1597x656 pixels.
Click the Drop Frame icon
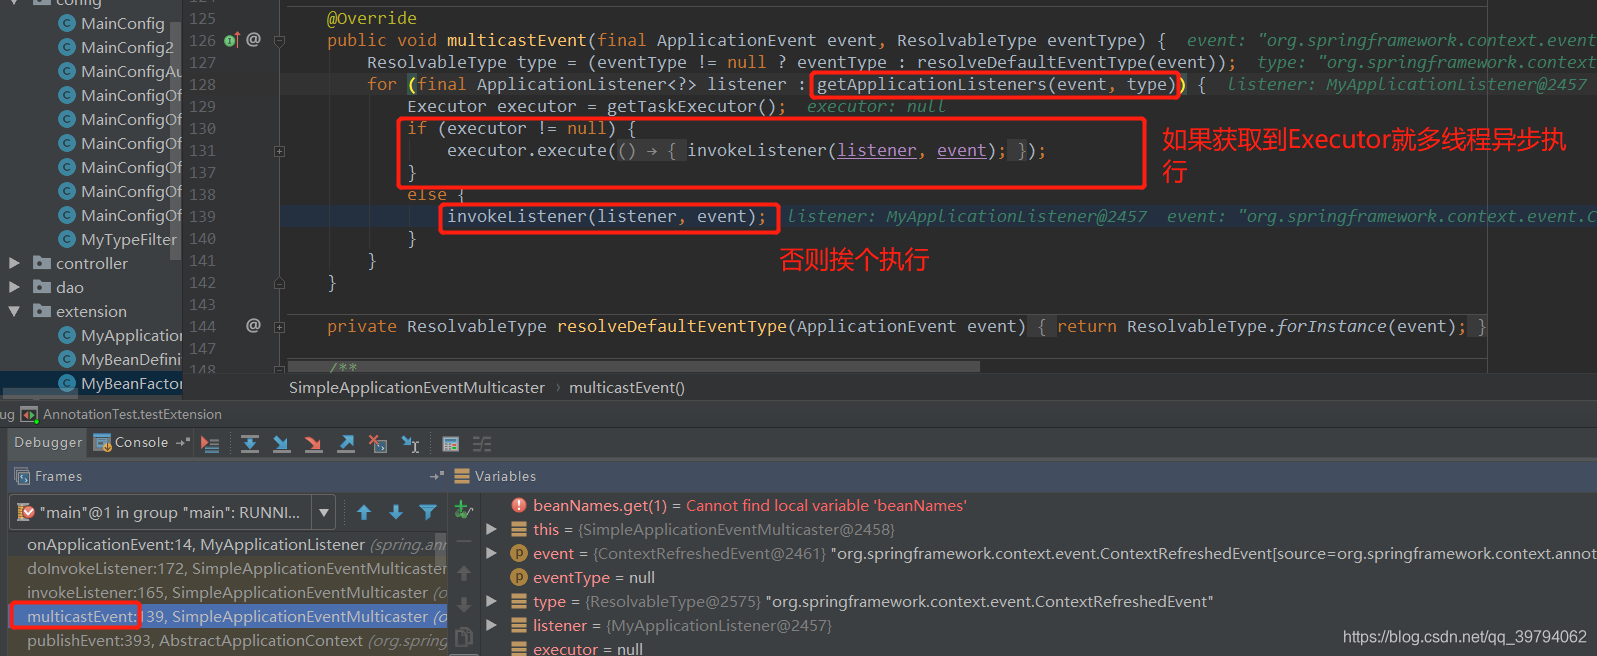[x=378, y=444]
